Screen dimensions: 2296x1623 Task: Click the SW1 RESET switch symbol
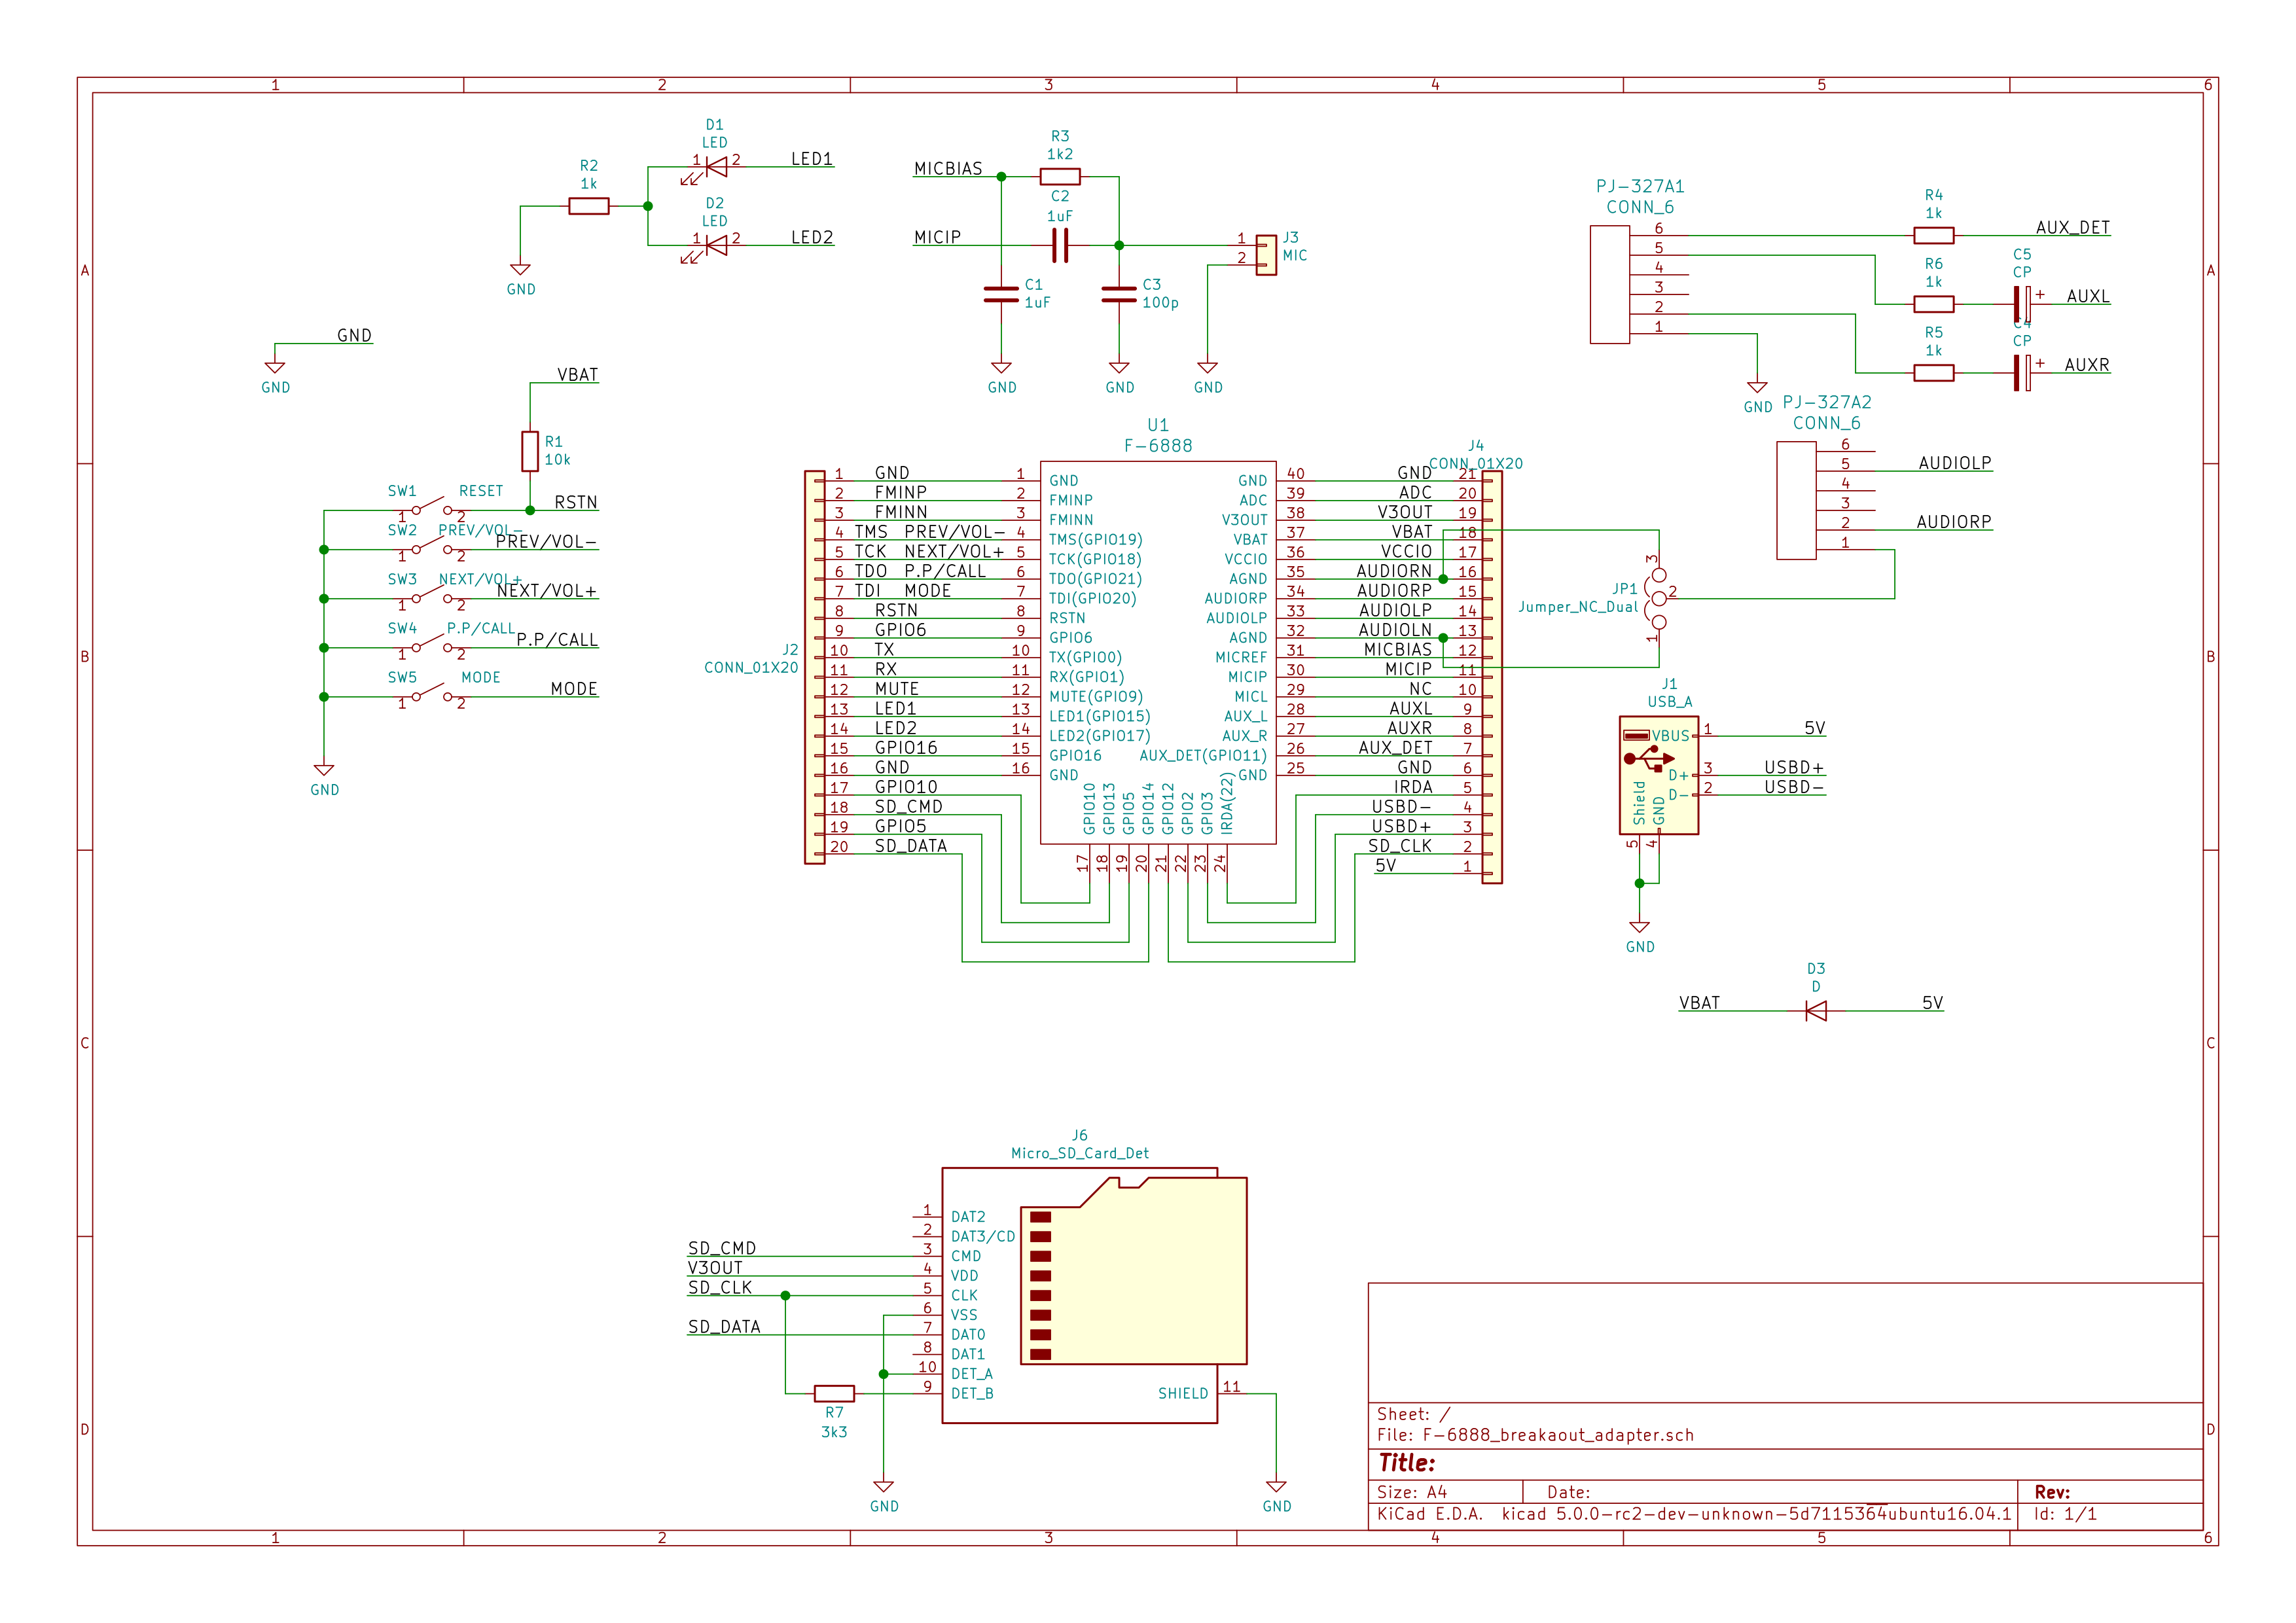(x=431, y=507)
